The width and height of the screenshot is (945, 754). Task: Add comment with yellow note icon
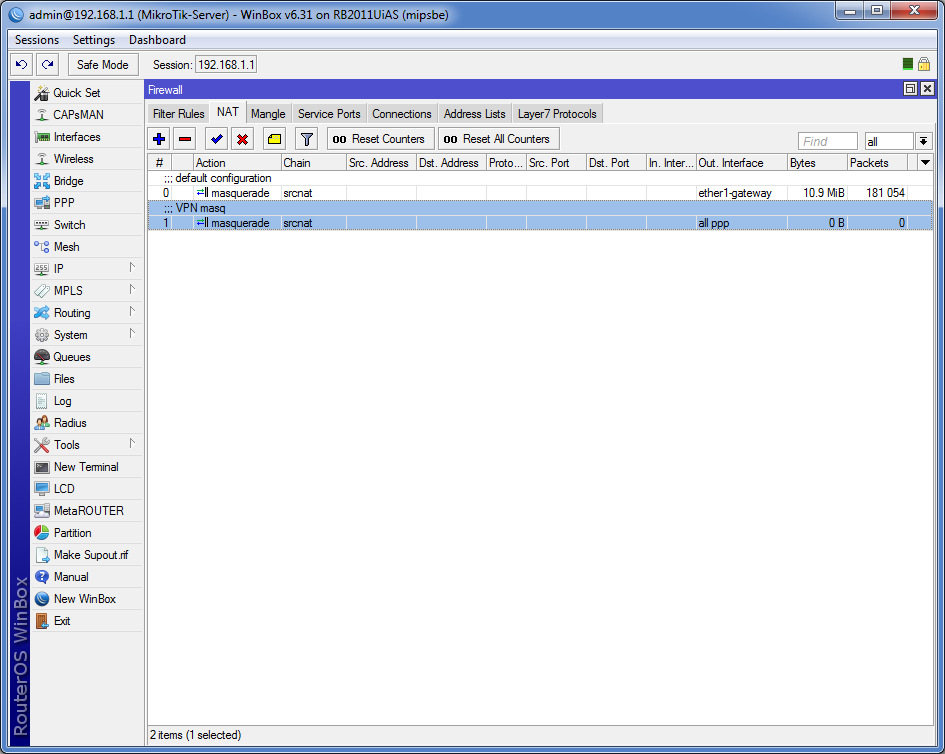click(x=274, y=139)
